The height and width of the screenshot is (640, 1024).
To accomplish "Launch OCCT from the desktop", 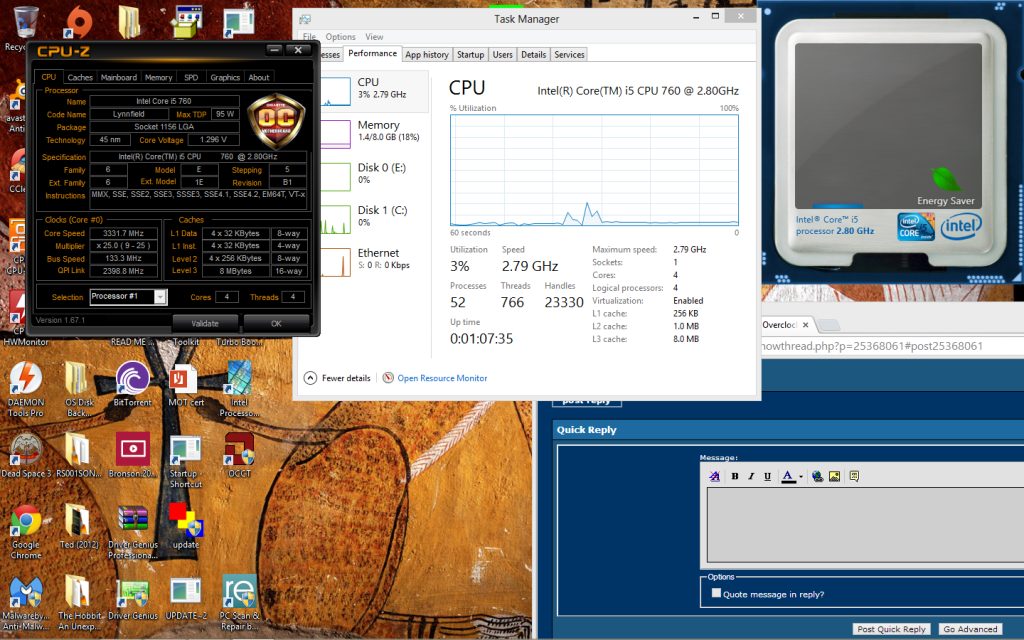I will pyautogui.click(x=239, y=449).
